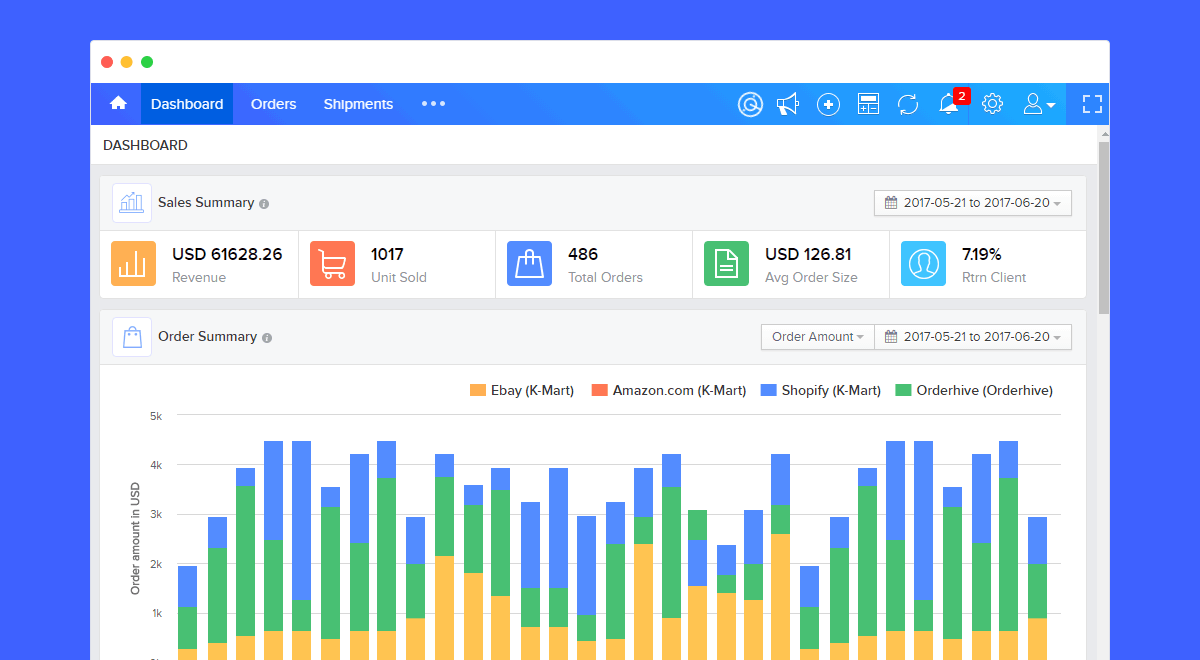Click the more options ellipsis in navbar
The image size is (1200, 660).
click(433, 104)
